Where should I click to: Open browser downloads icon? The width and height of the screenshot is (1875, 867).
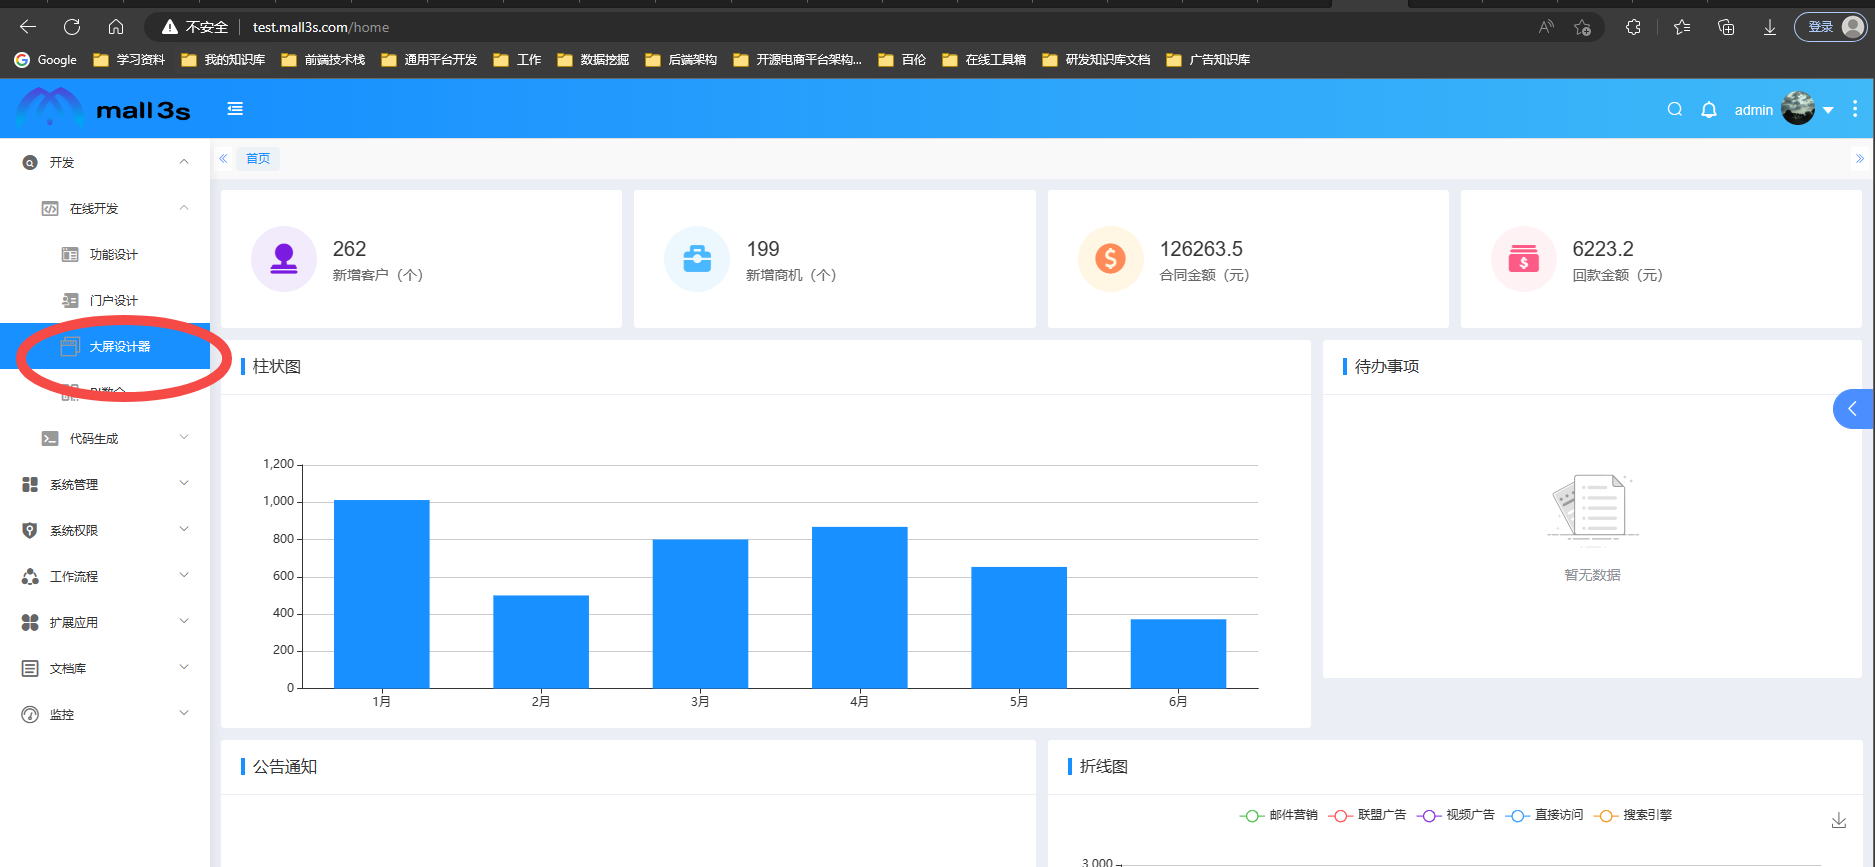(x=1770, y=27)
